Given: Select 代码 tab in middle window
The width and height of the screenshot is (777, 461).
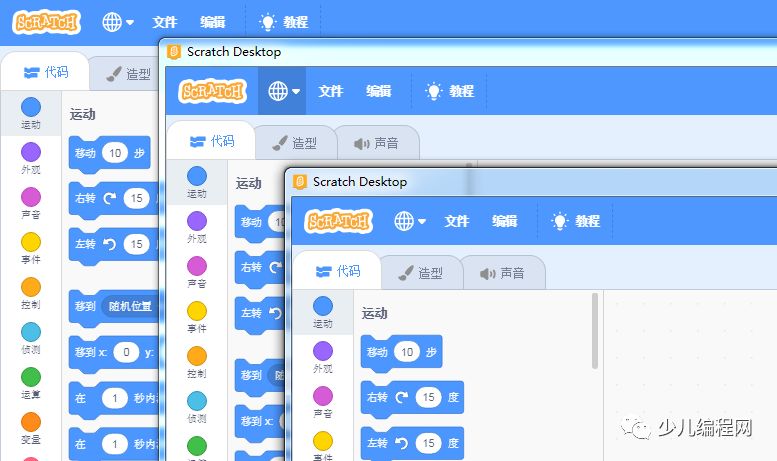Looking at the screenshot, I should (x=212, y=141).
